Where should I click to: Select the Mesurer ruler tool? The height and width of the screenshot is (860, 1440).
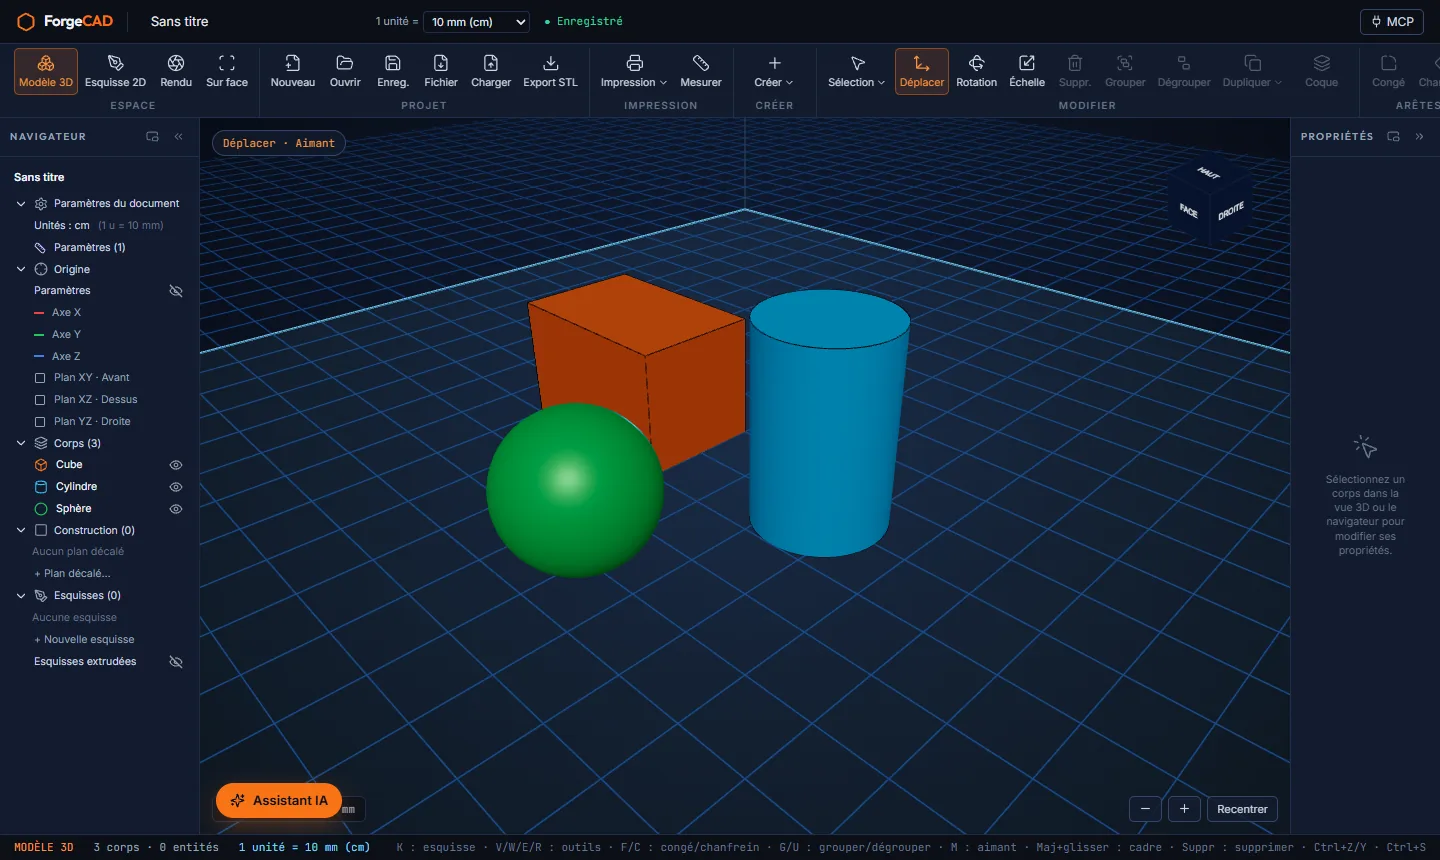tap(701, 71)
